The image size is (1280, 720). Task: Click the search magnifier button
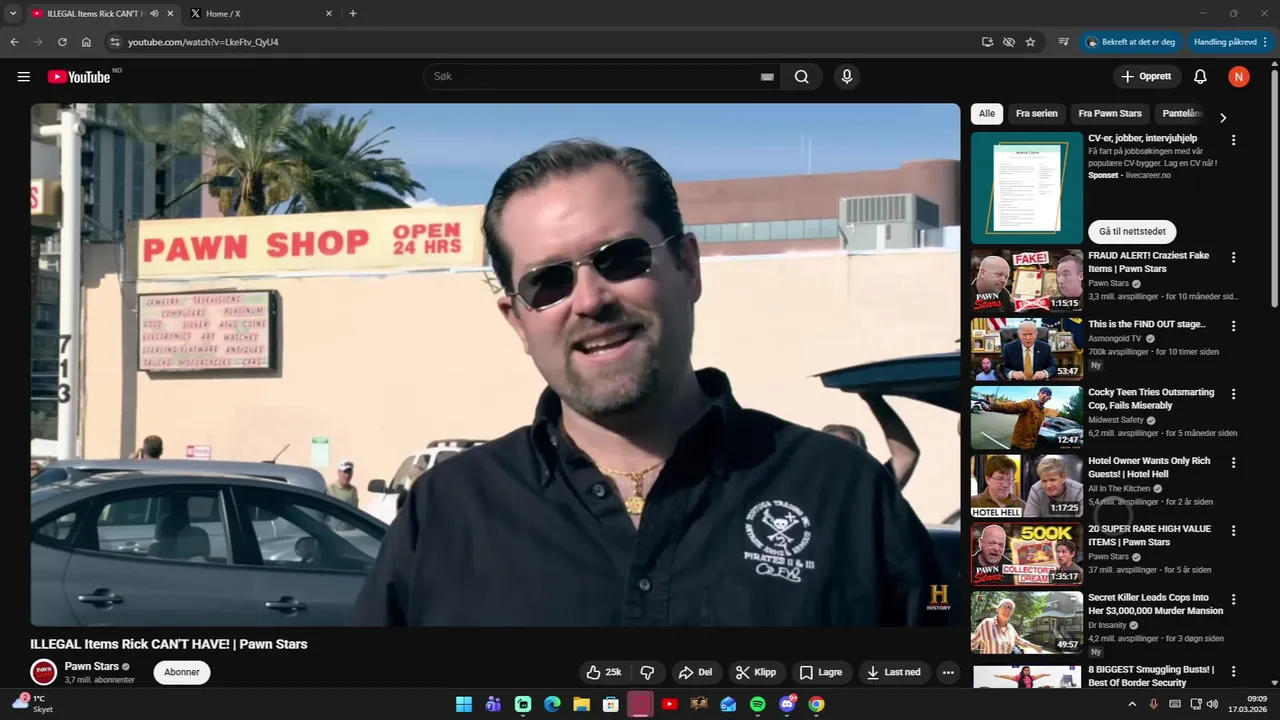(802, 77)
